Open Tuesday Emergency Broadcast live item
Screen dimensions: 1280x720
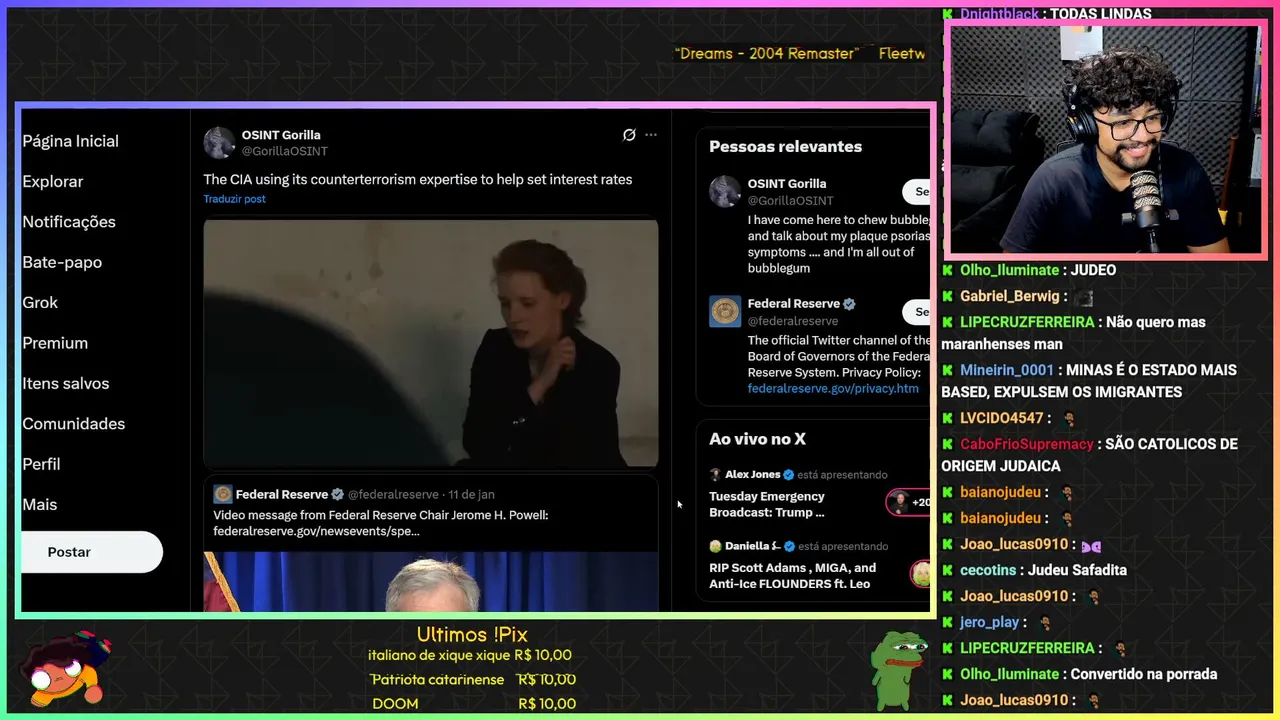tap(767, 504)
